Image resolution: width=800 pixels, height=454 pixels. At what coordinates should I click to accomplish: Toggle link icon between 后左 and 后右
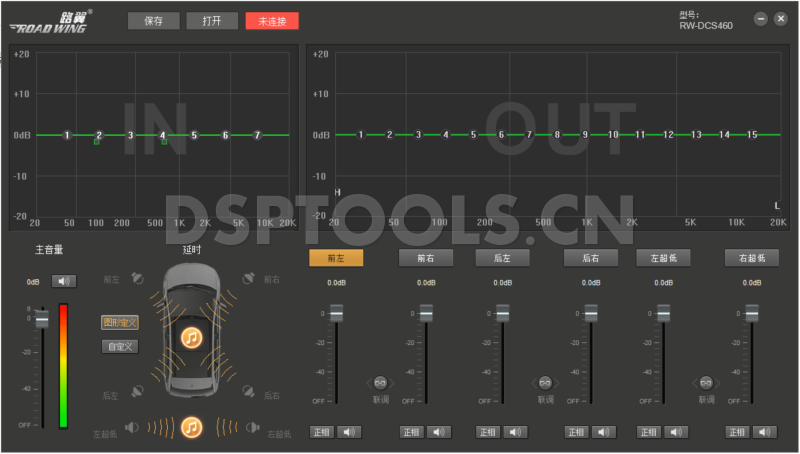point(545,383)
